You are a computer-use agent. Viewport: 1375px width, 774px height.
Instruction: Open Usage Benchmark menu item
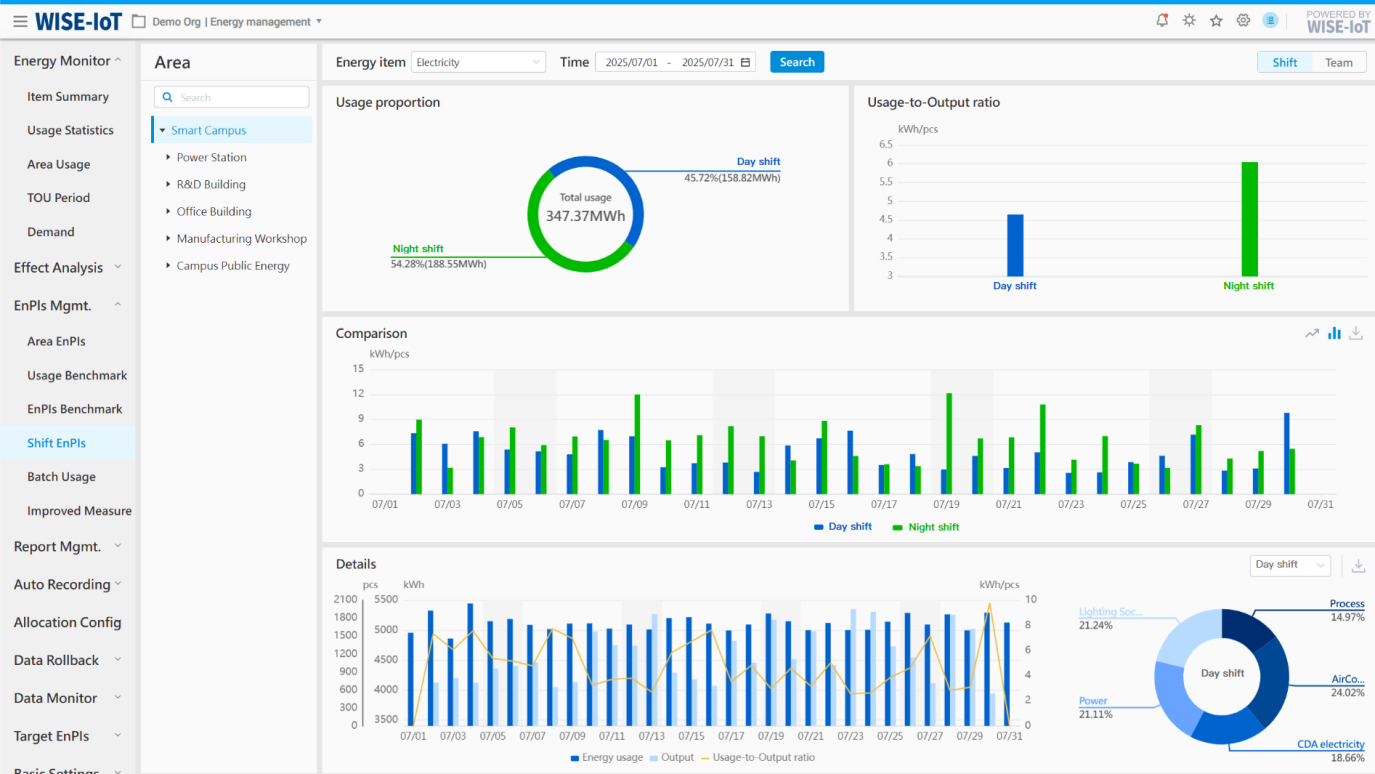tap(77, 375)
